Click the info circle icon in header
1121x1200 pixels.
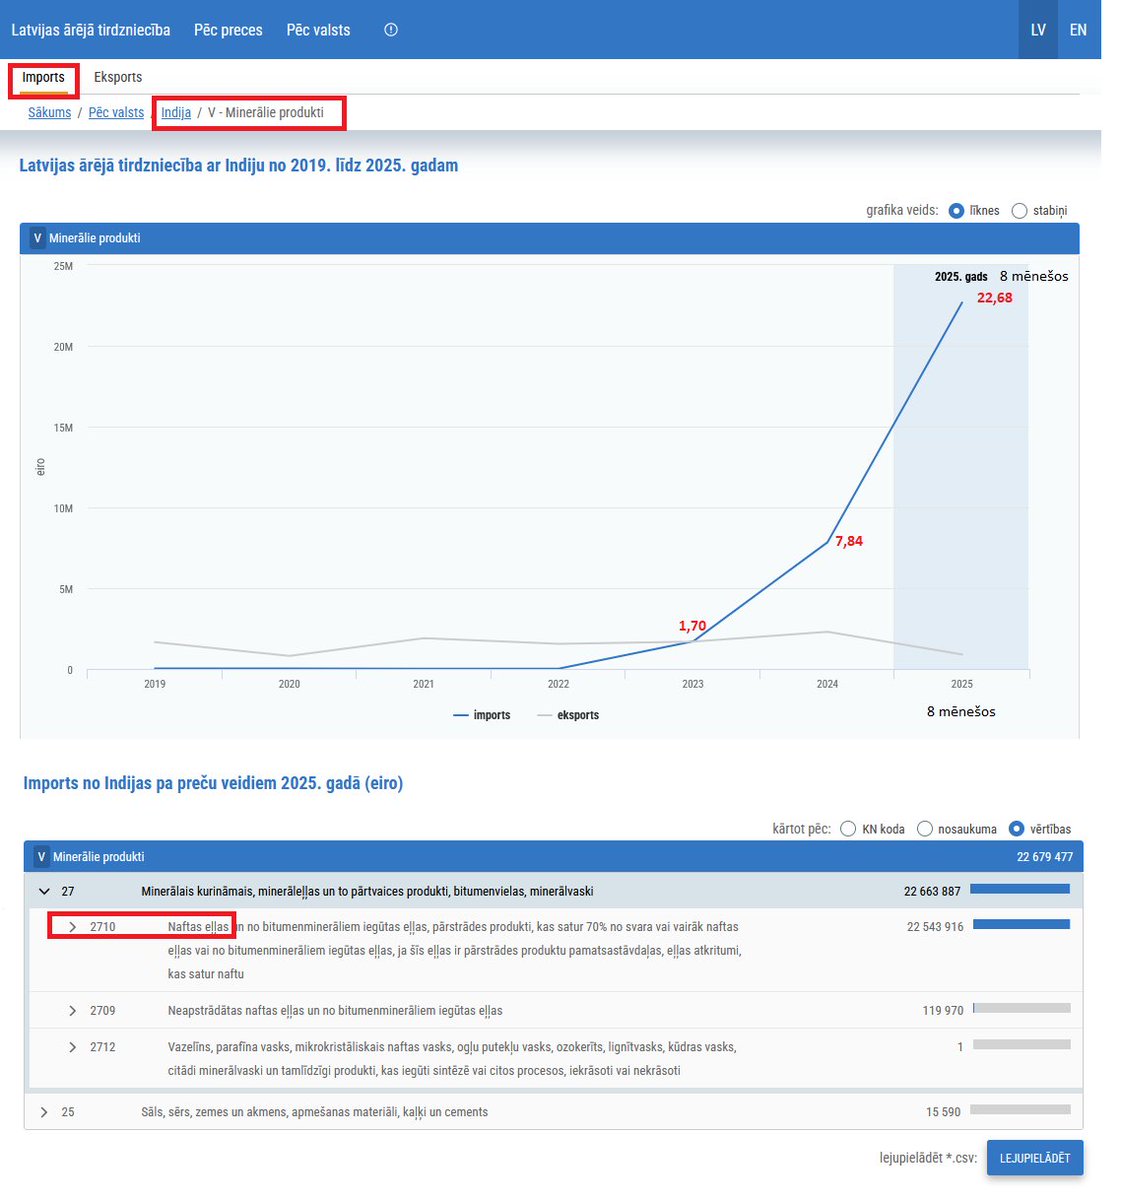(391, 30)
